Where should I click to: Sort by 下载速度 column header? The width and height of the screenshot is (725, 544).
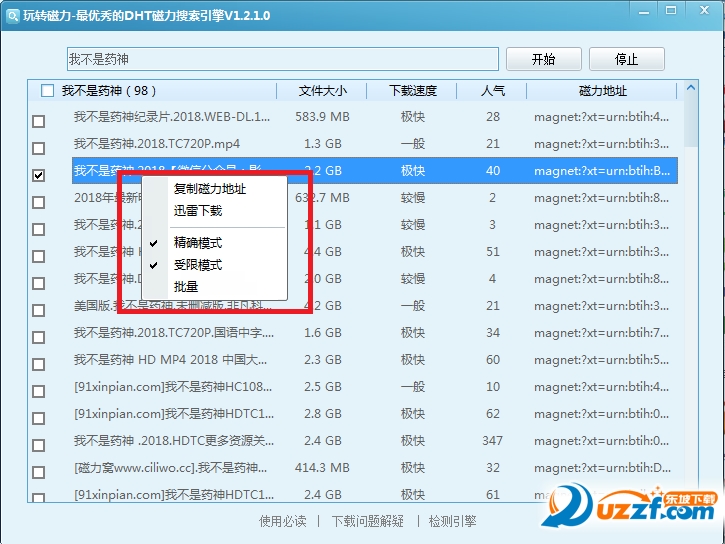point(412,91)
